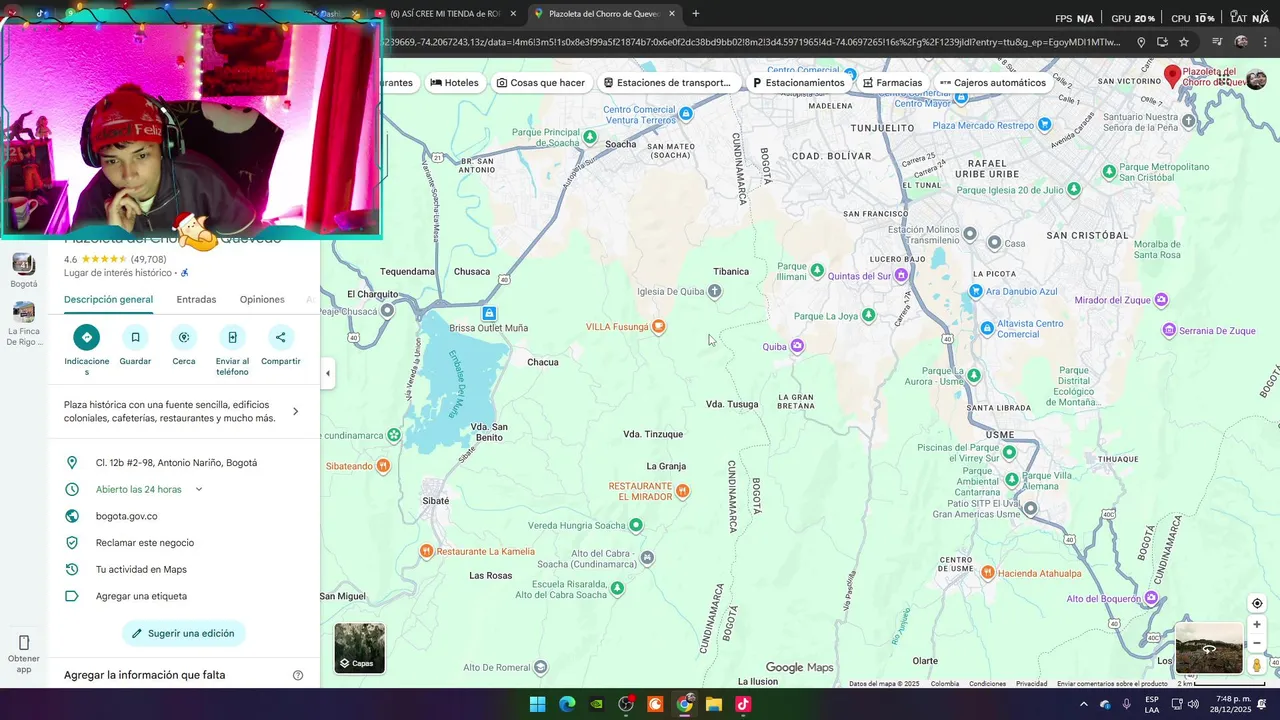1280x720 pixels.
Task: Select Reclamar este negocio
Action: pyautogui.click(x=145, y=543)
